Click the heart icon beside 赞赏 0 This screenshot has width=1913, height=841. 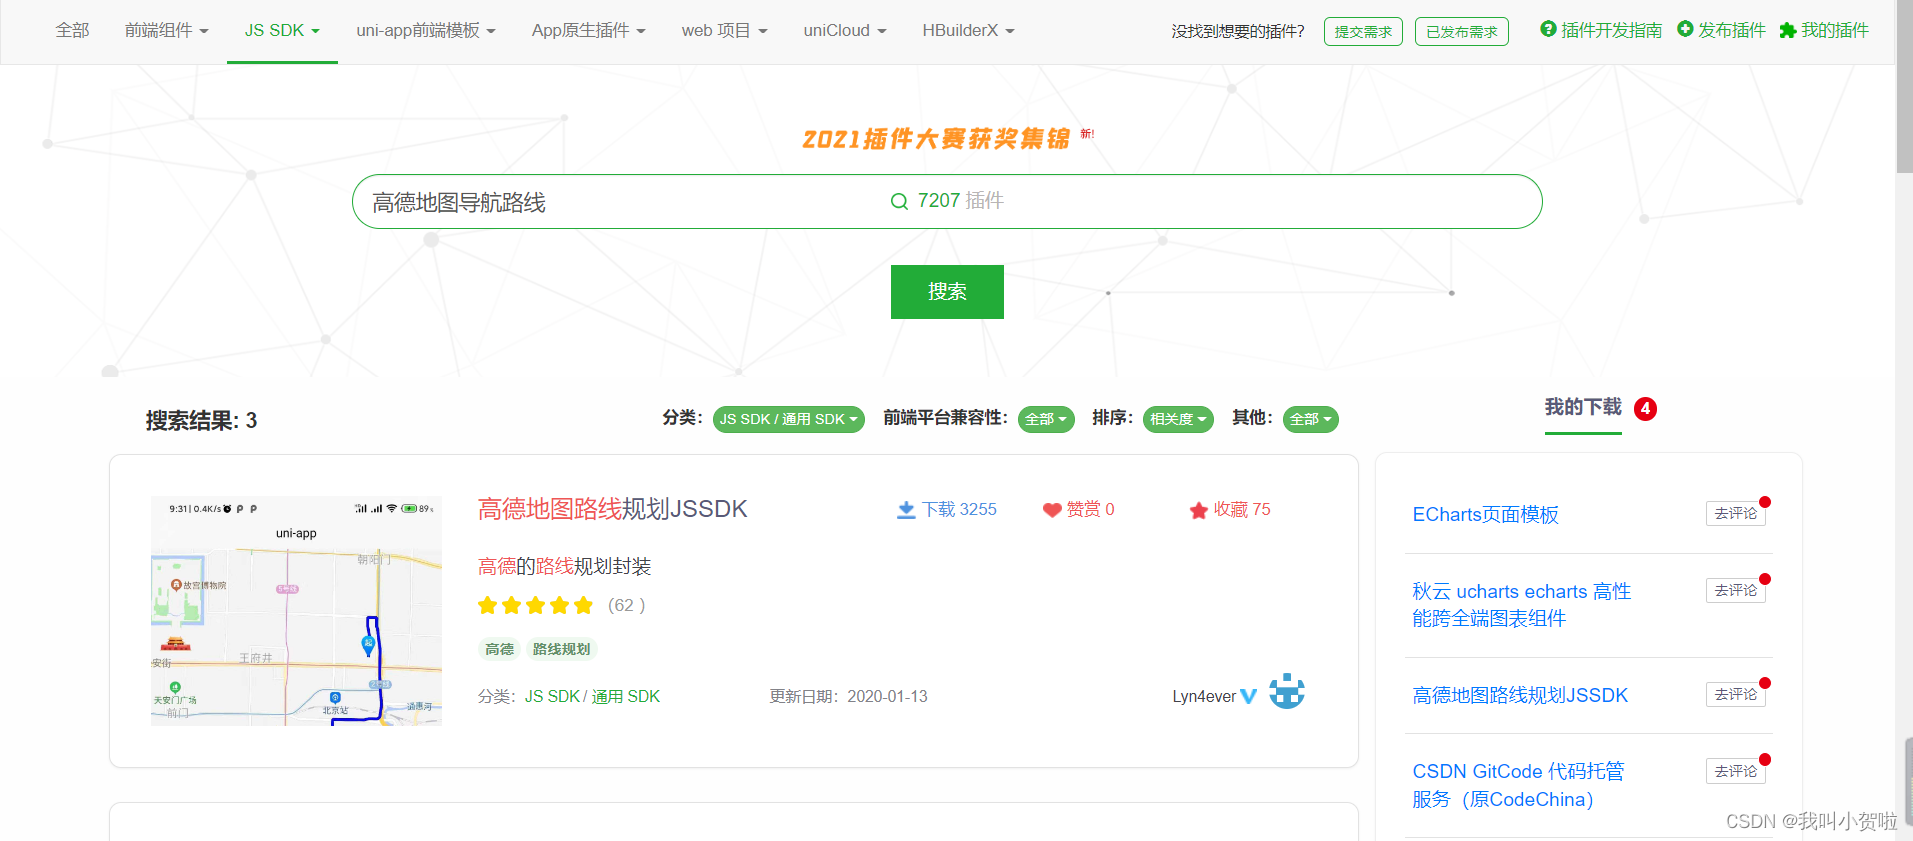pos(1051,510)
